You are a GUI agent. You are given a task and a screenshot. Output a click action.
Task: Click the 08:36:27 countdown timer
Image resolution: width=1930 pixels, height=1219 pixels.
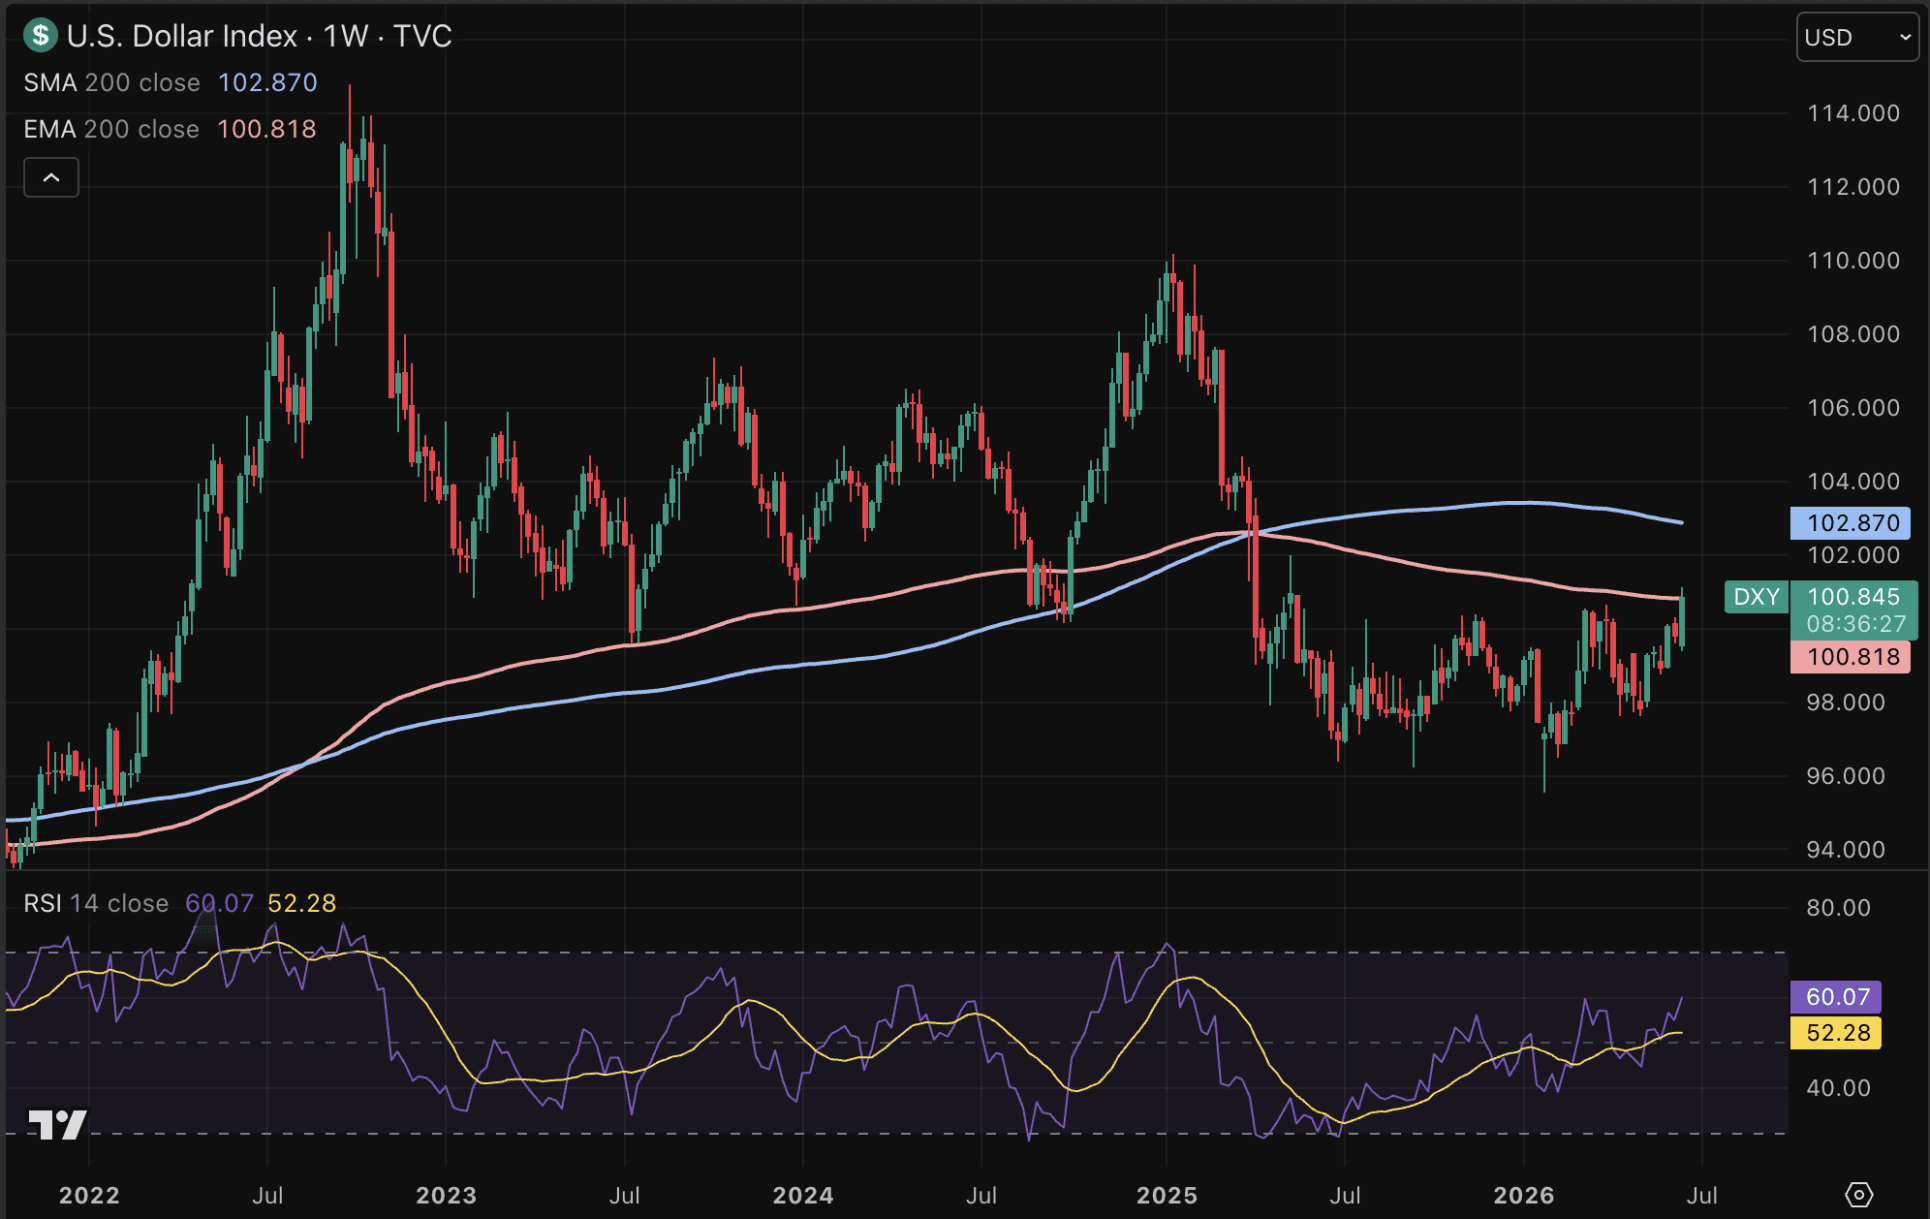tap(1856, 624)
